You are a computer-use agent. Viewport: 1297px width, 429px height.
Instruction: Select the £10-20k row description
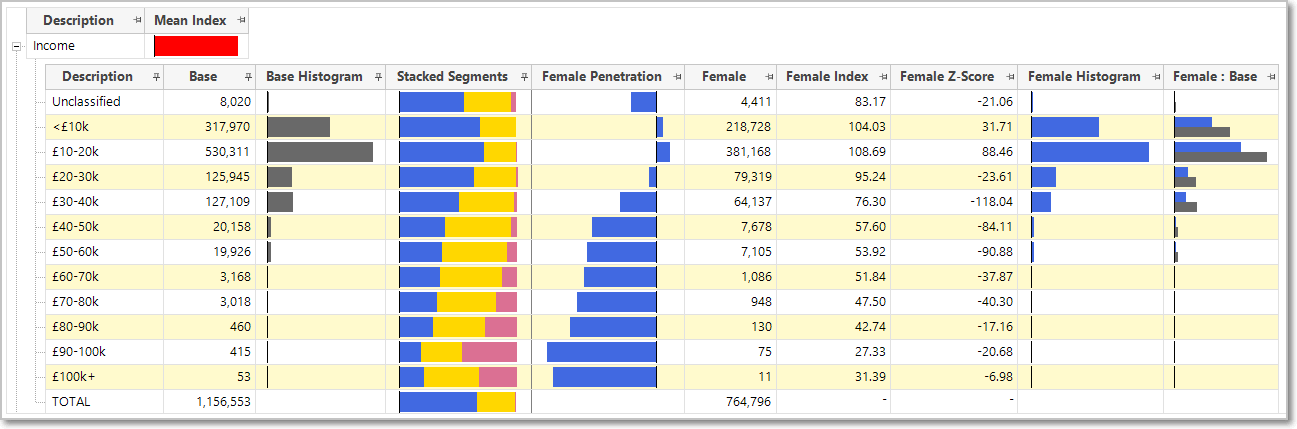pyautogui.click(x=74, y=152)
